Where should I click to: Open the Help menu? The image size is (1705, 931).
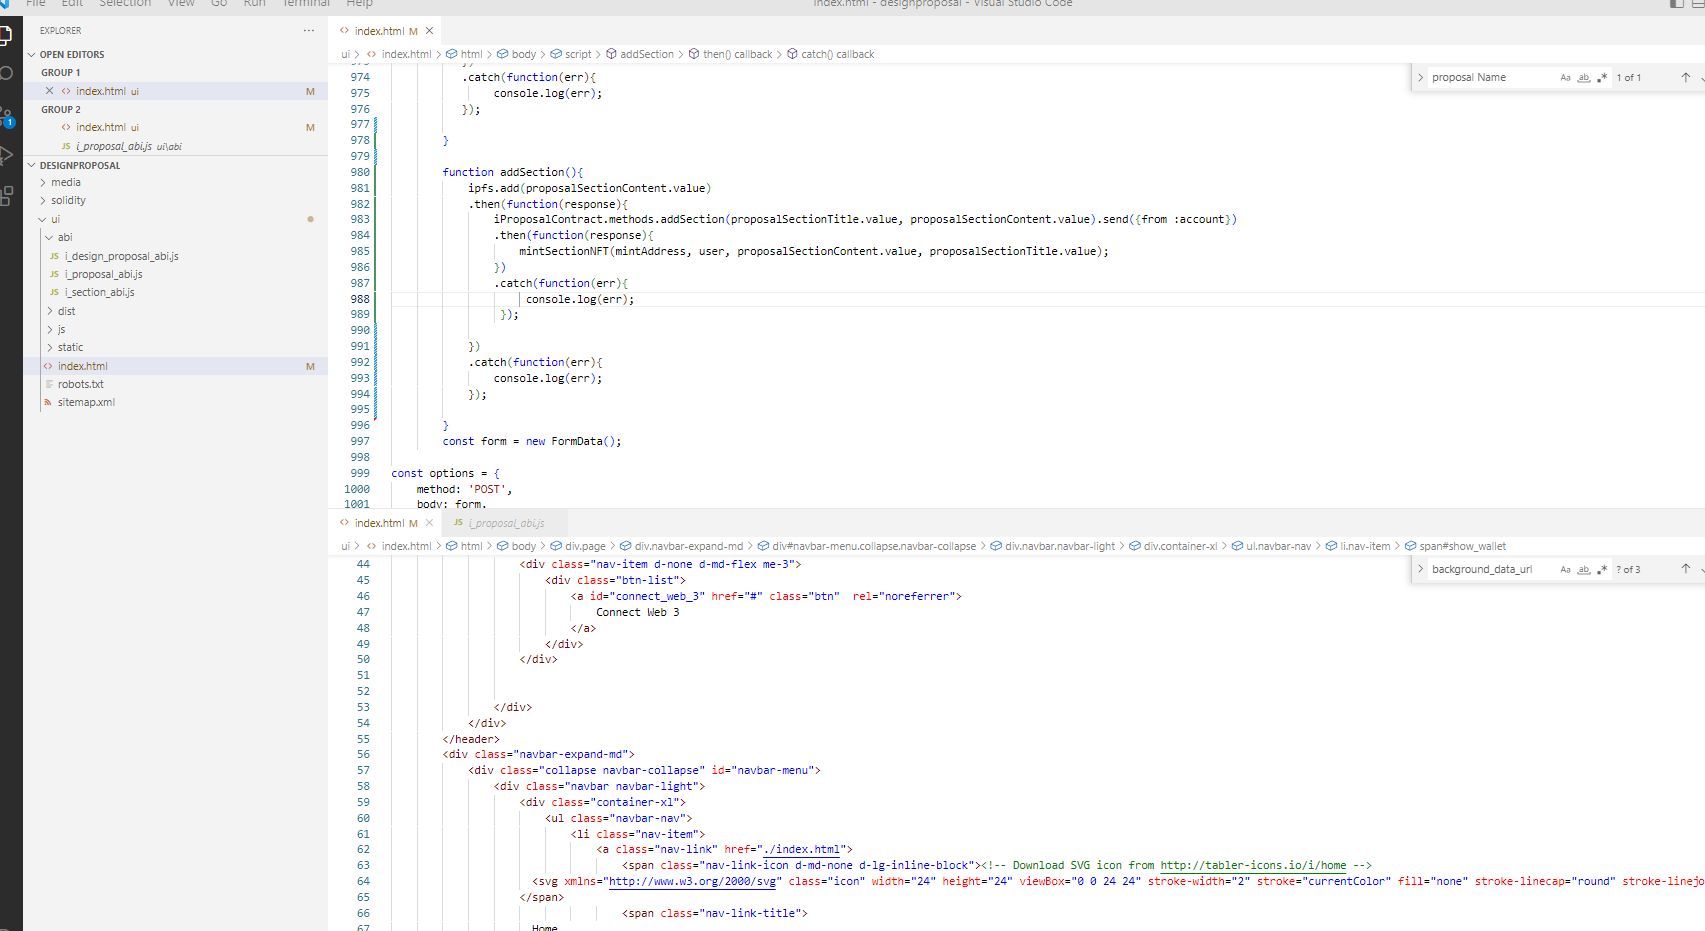359,4
